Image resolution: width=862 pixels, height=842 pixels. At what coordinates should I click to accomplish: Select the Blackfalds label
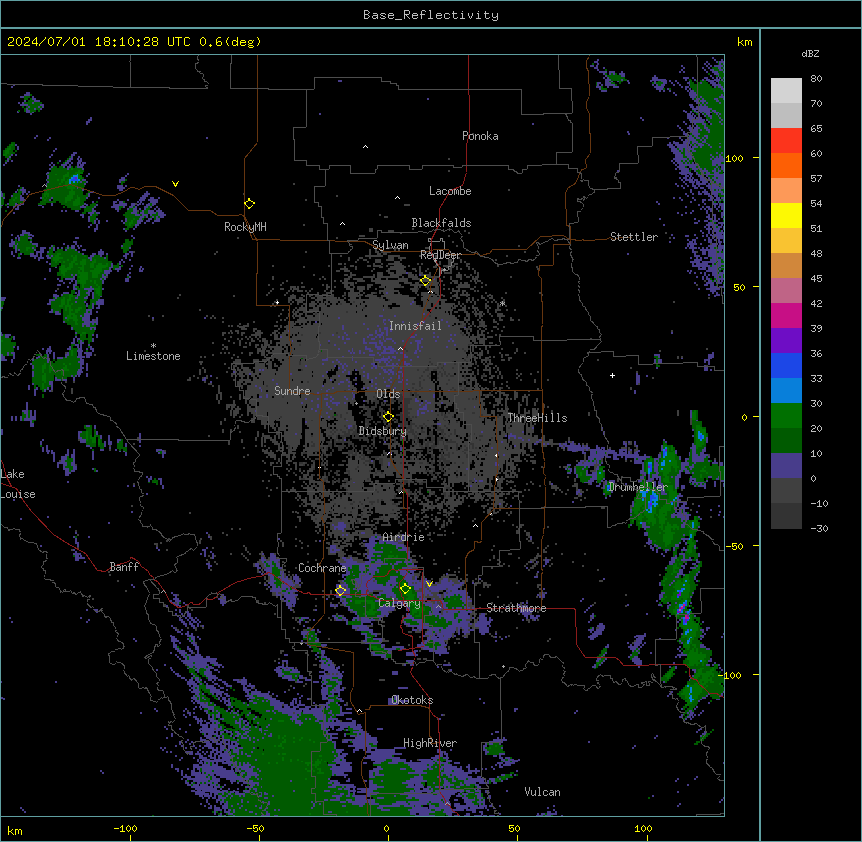[x=441, y=223]
